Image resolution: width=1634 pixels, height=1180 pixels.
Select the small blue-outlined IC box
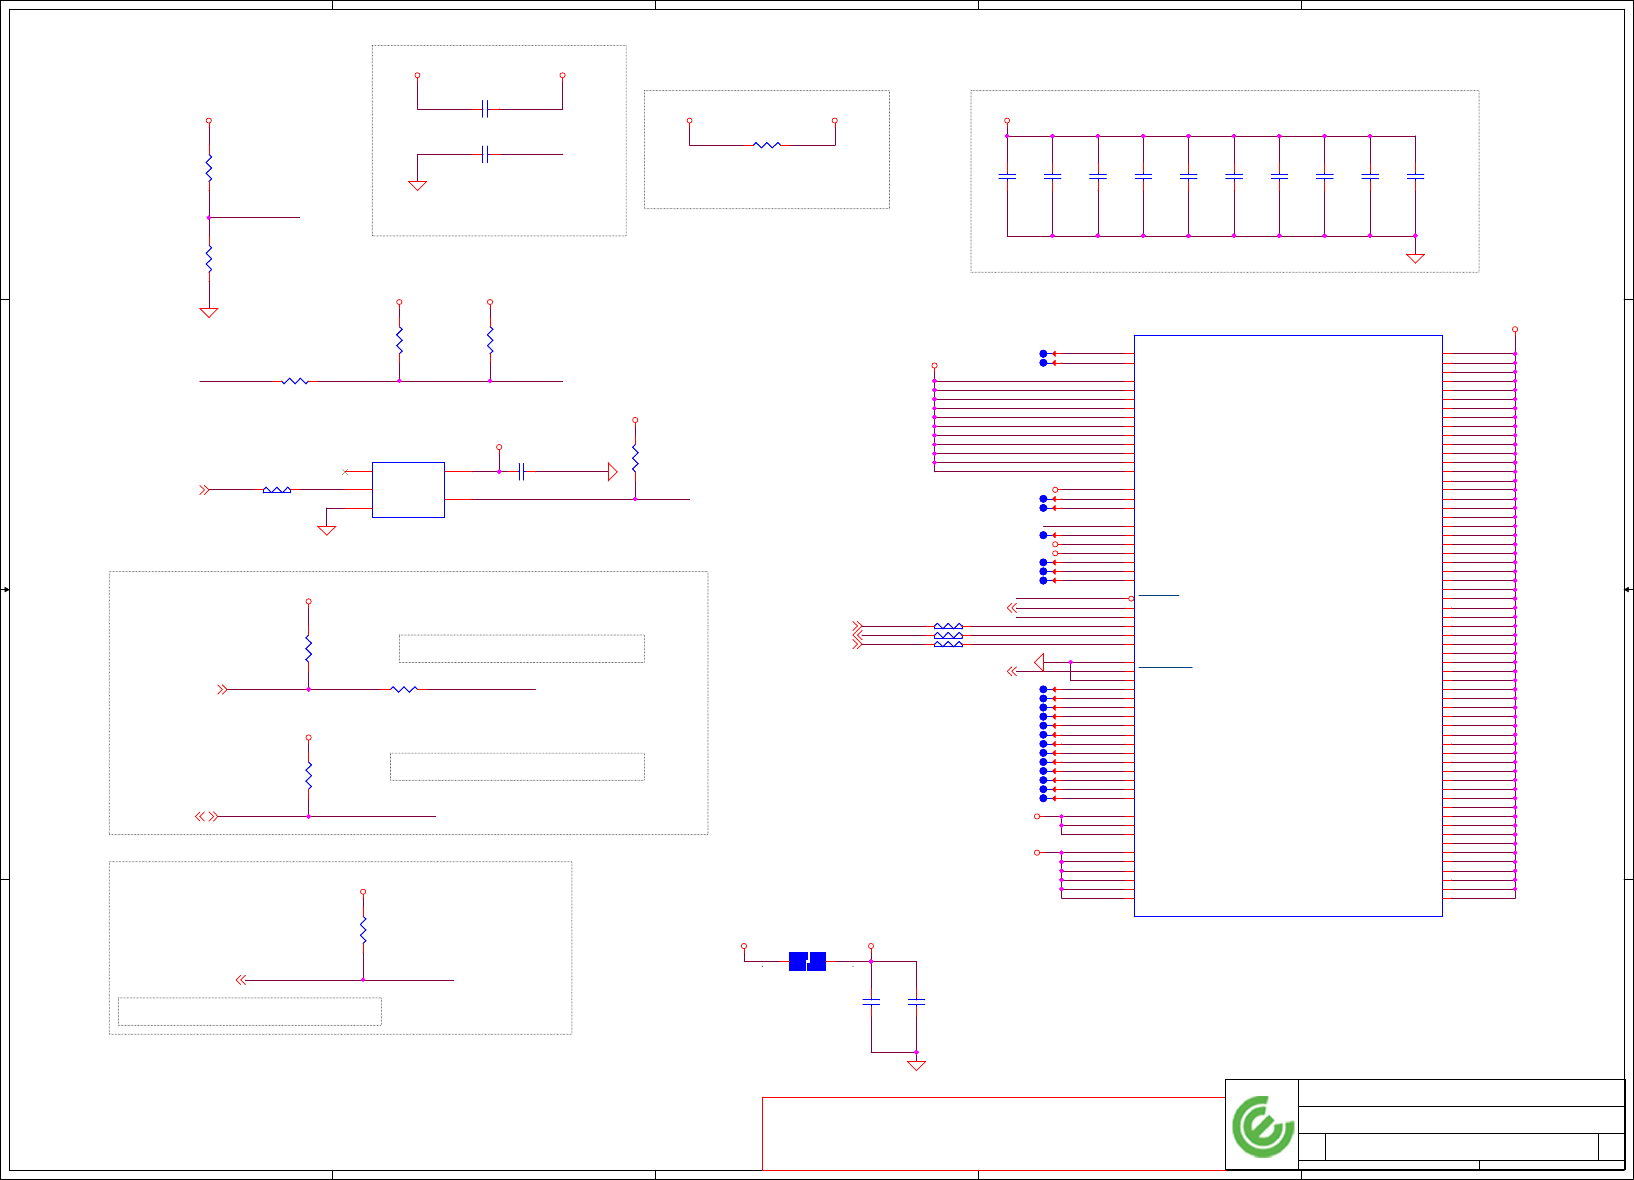coord(408,489)
